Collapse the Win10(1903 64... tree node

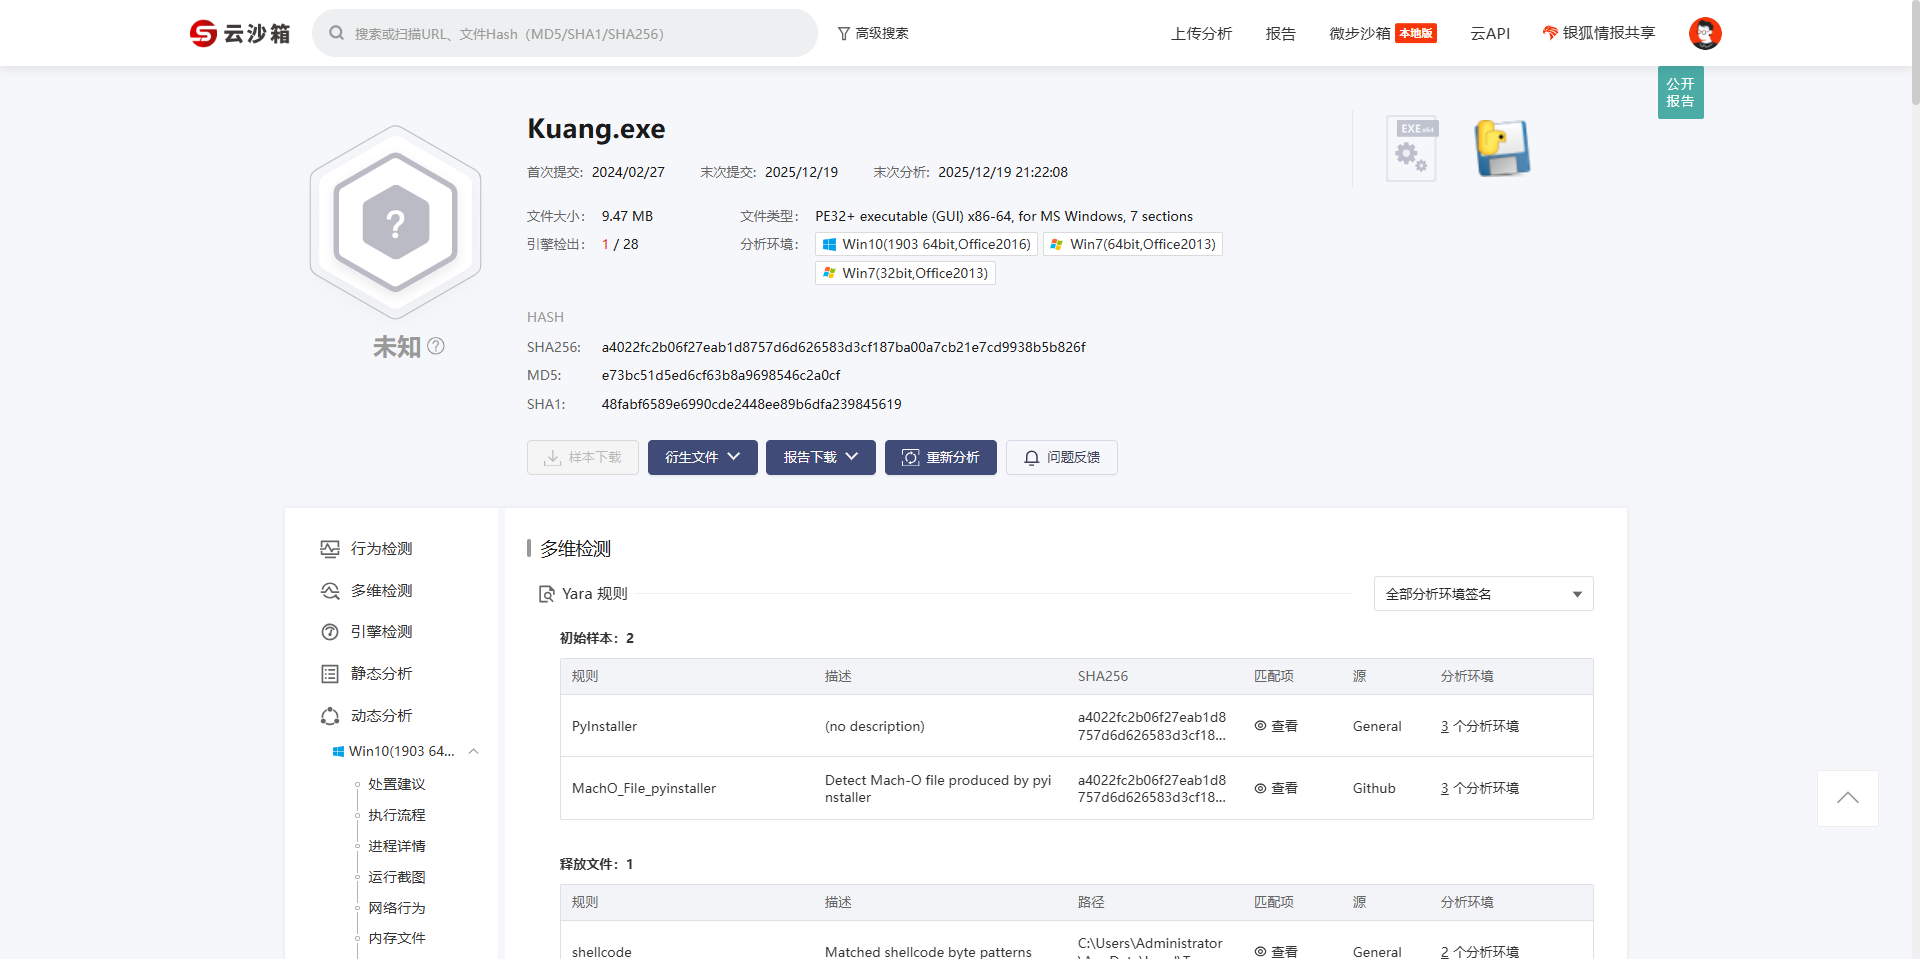[474, 752]
